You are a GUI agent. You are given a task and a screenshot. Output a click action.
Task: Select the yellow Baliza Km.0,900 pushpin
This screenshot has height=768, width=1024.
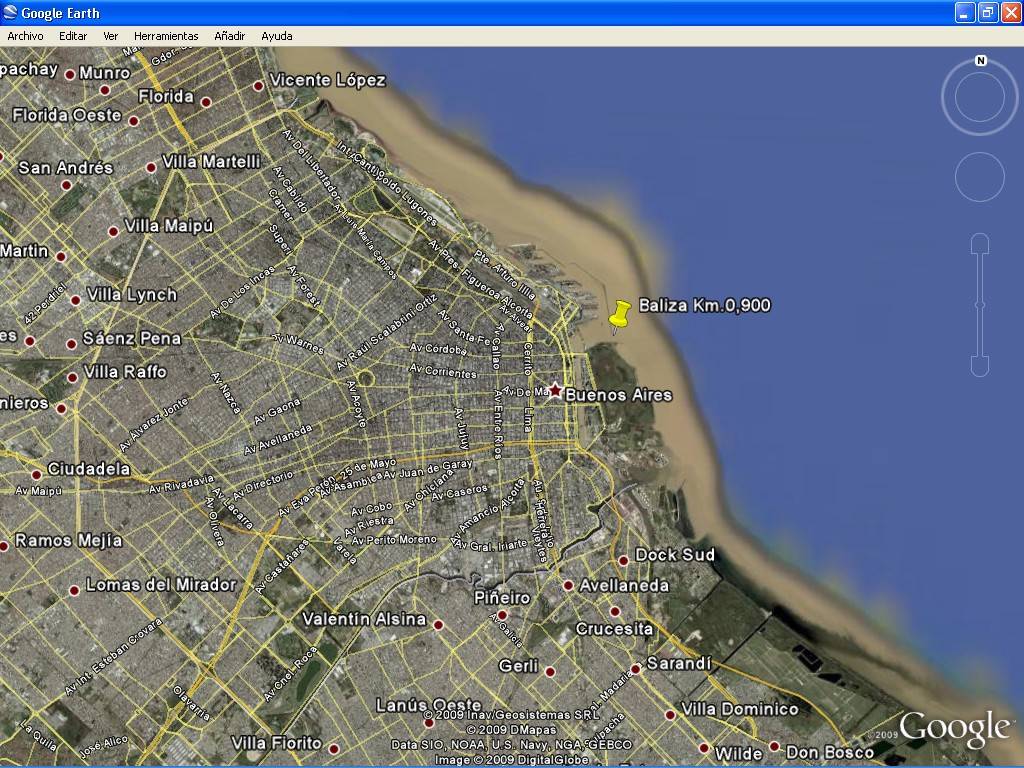pyautogui.click(x=618, y=317)
